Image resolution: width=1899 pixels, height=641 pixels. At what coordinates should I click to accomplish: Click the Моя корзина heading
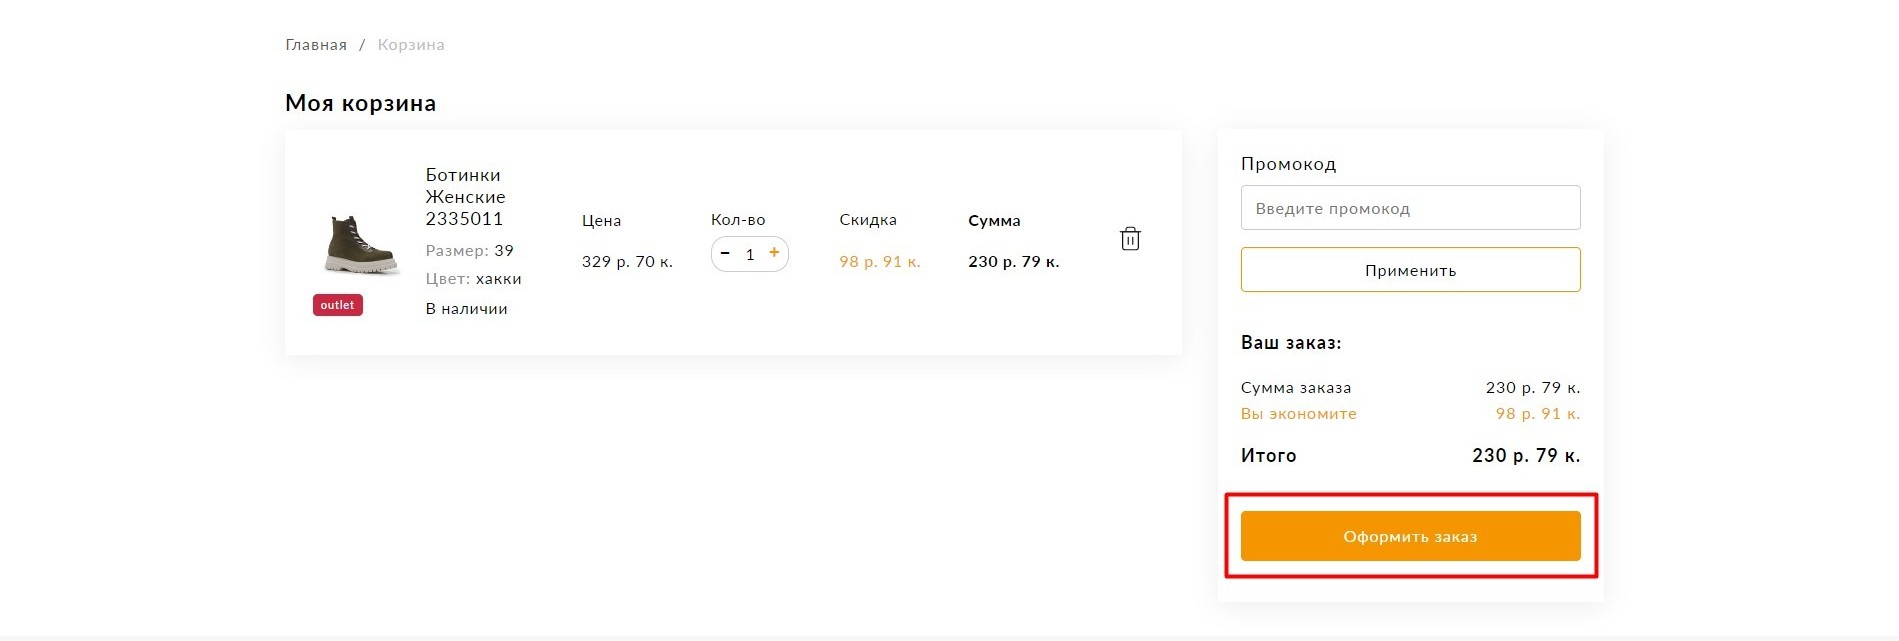coord(360,103)
